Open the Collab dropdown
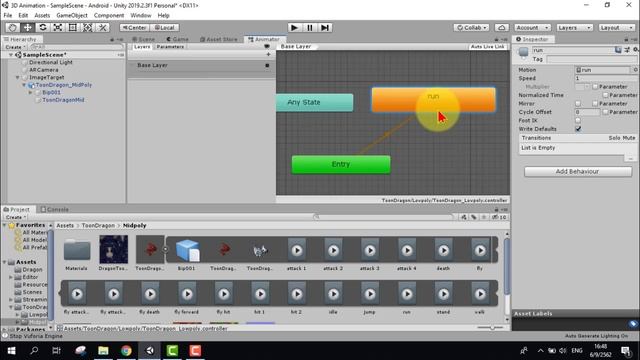This screenshot has height=360, width=640. click(x=471, y=27)
